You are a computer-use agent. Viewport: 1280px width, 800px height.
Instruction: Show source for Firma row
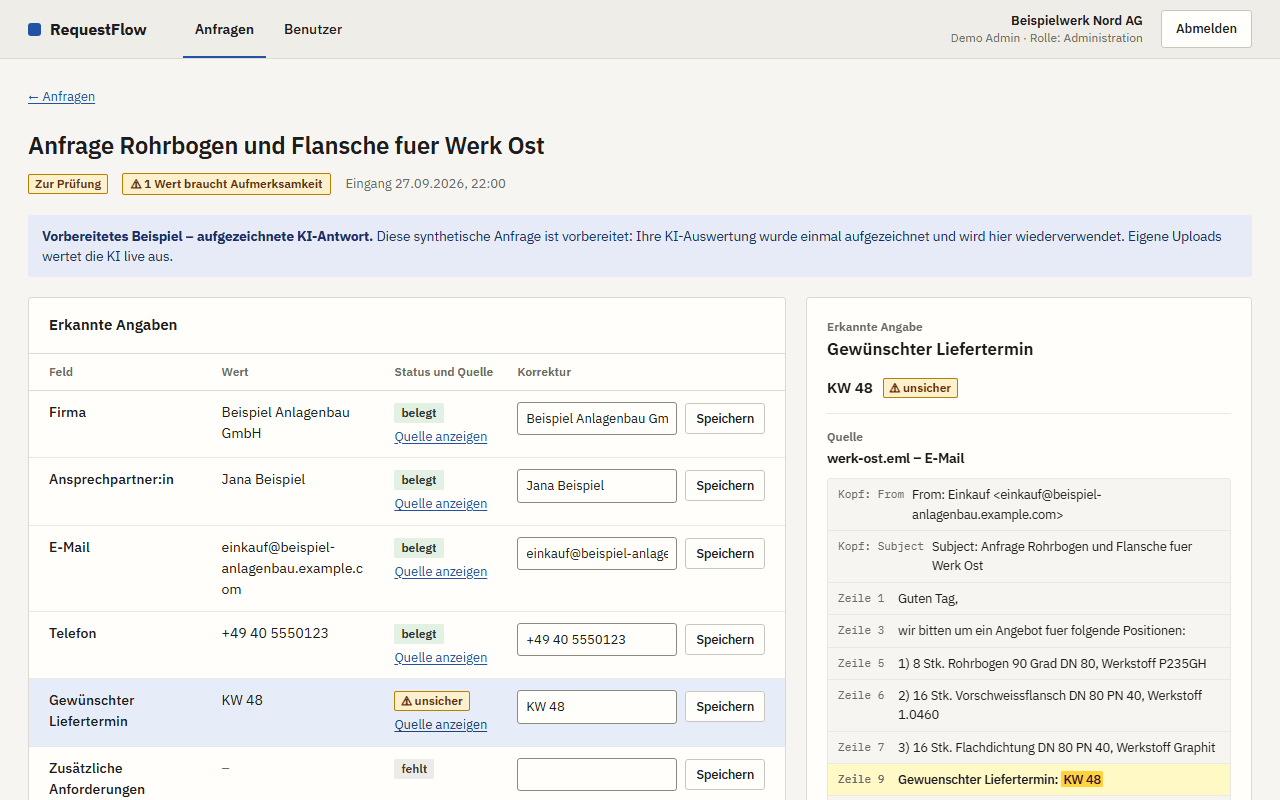[x=441, y=436]
